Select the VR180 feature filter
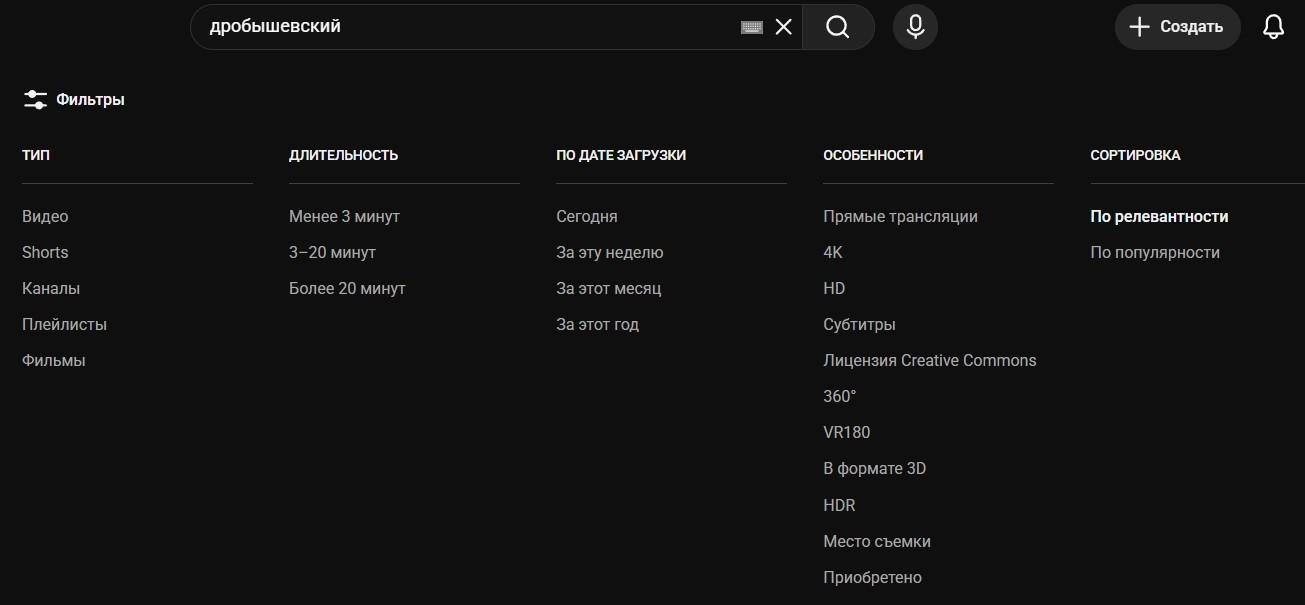The height and width of the screenshot is (605, 1305). coord(847,432)
